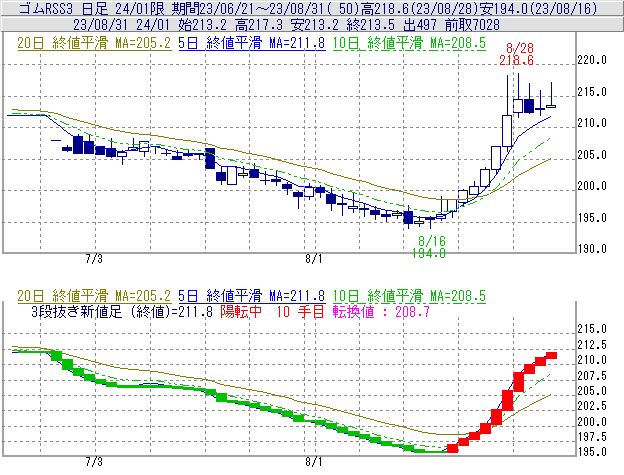Click the 7/3 date label under the upper chart

[x=94, y=259]
